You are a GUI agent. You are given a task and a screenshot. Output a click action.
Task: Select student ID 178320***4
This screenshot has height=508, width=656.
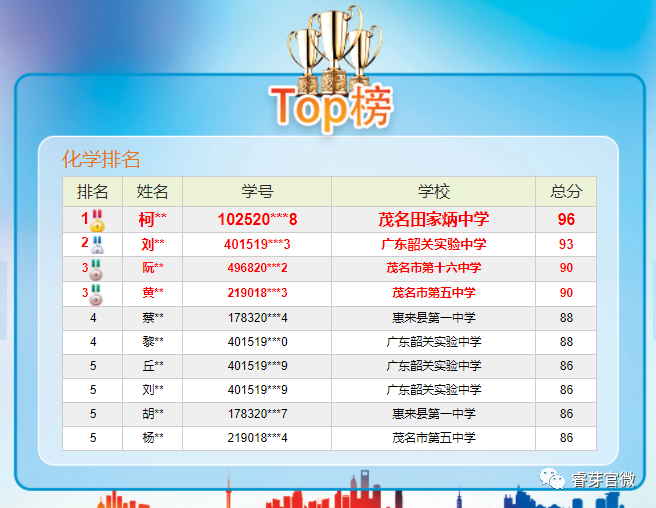[x=257, y=318]
